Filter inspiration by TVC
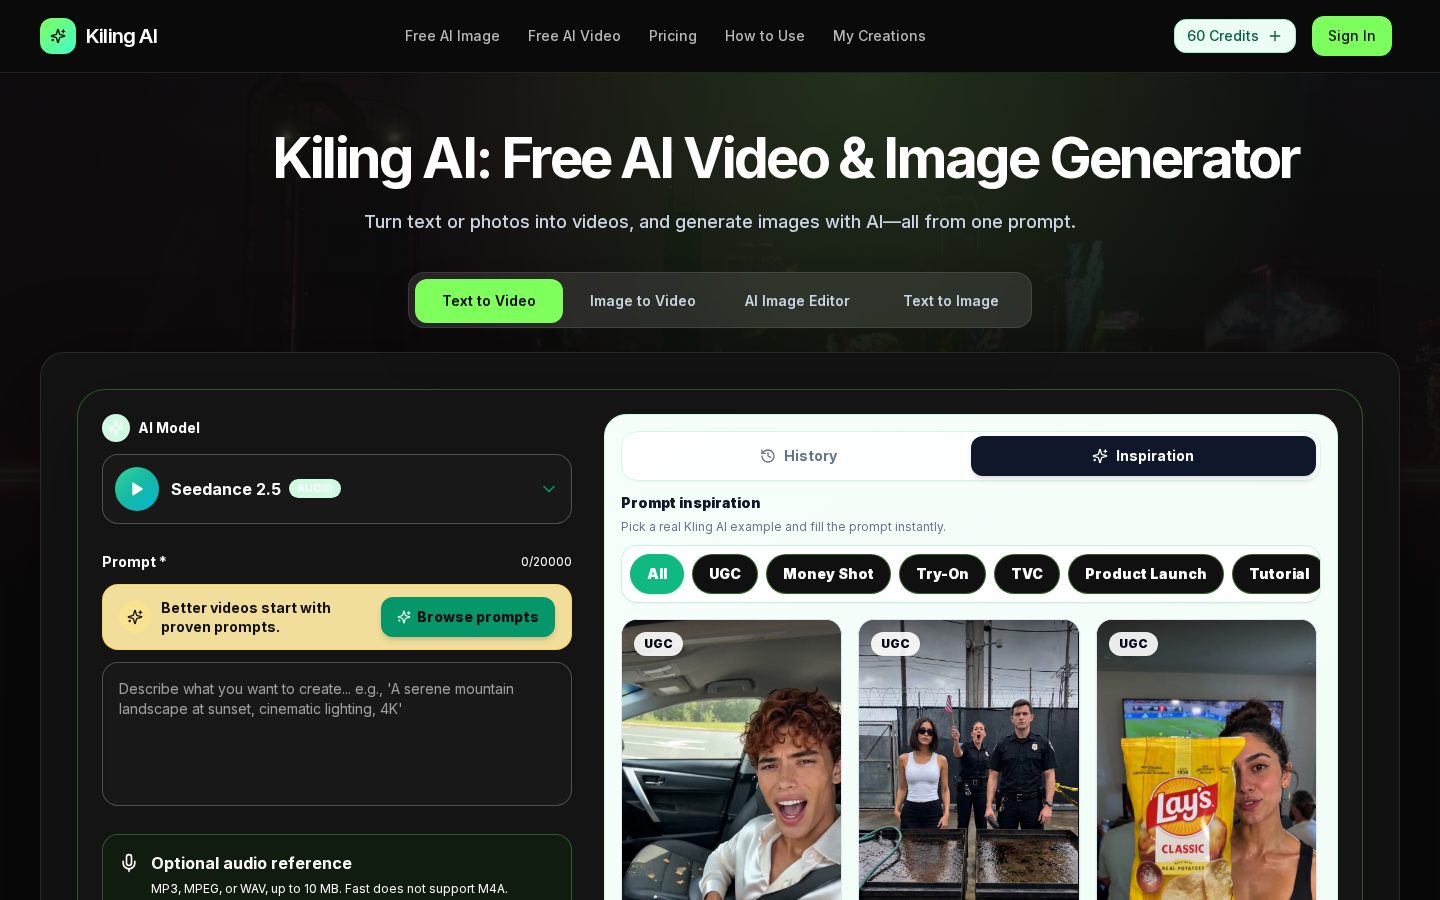1440x900 pixels. 1027,574
